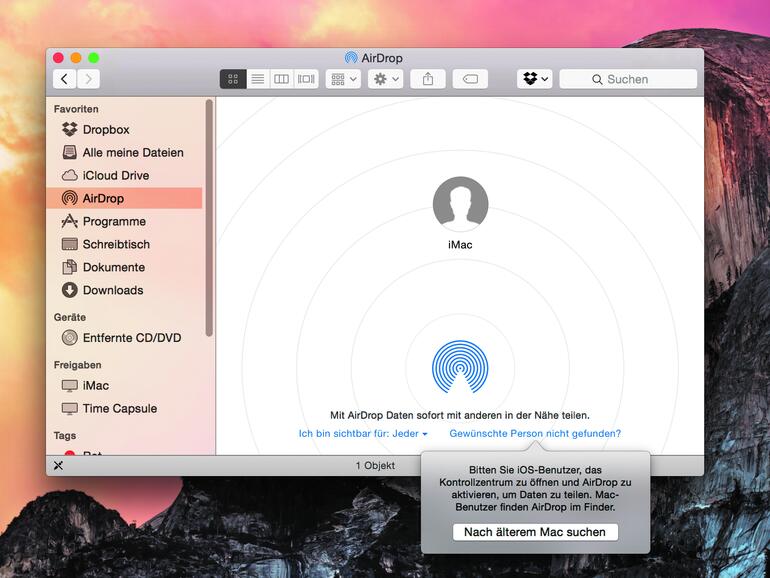Switch to list view

(x=258, y=79)
